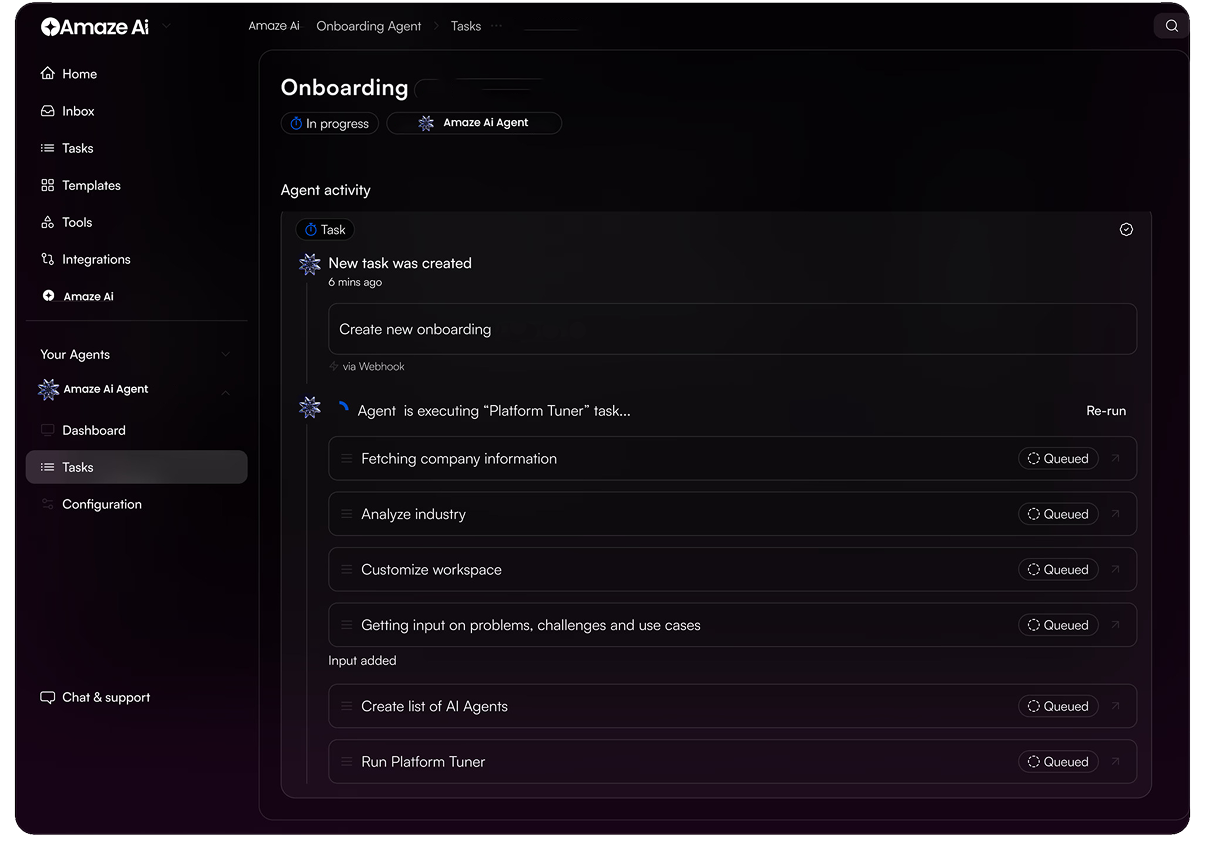Click the drag handle on Create list of AI Agents
1205x843 pixels.
347,706
